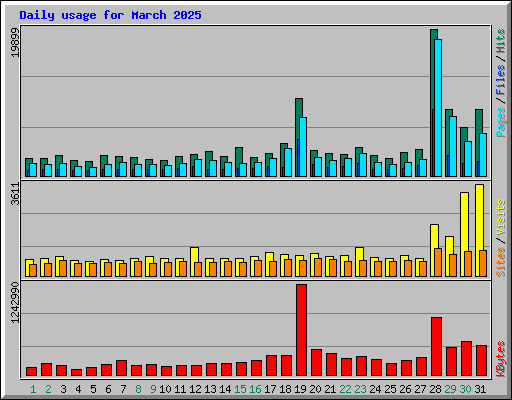Click the day 23 x-axis label
This screenshot has height=400, width=512.
coord(360,389)
